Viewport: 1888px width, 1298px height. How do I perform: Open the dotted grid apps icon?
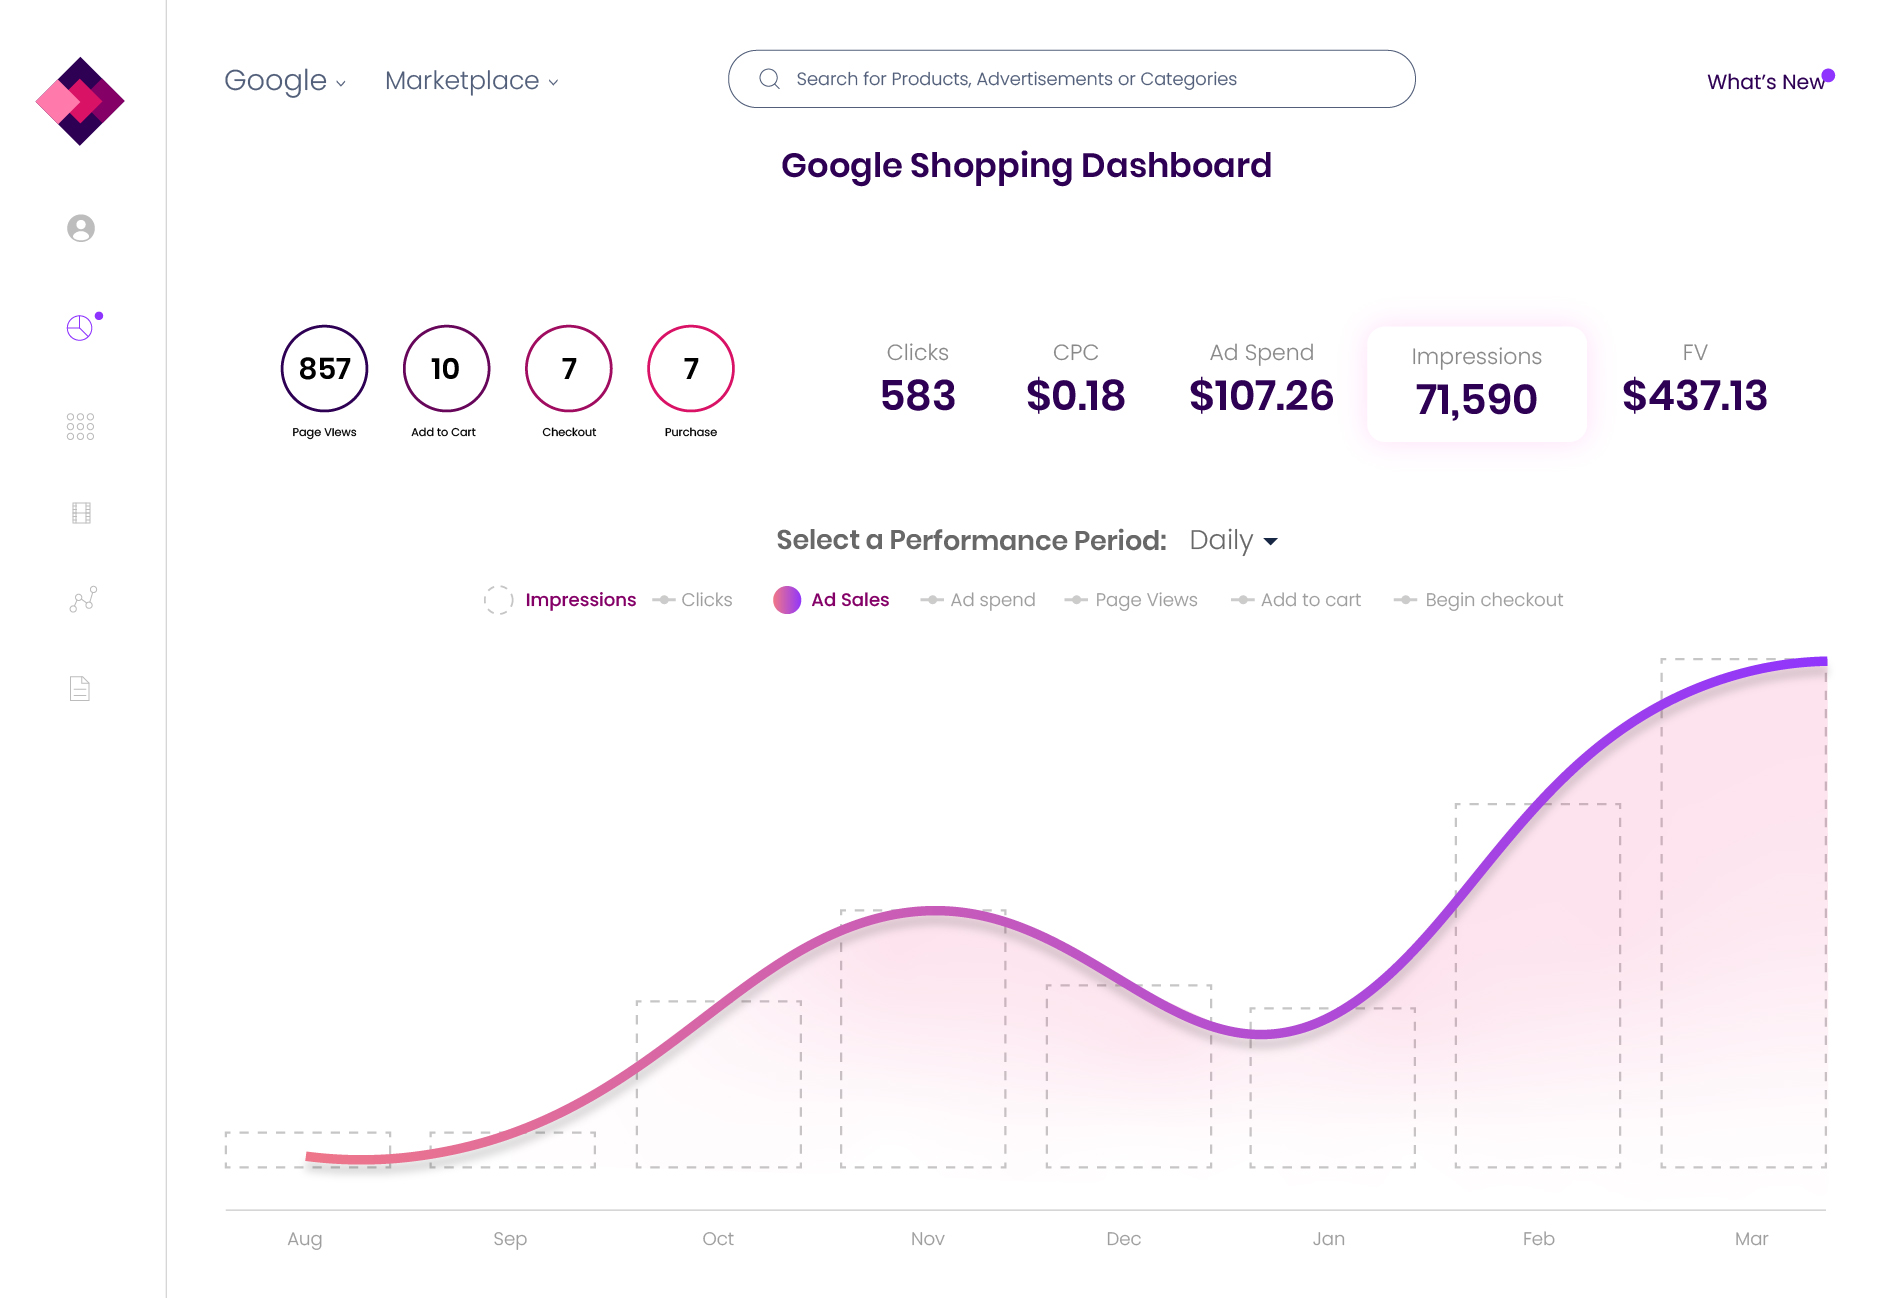[x=80, y=427]
